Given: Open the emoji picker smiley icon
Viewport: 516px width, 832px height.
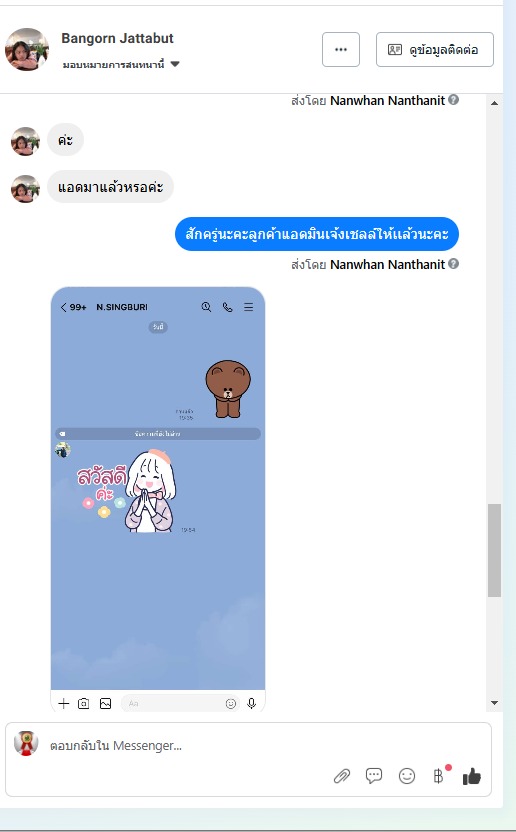Looking at the screenshot, I should (407, 776).
